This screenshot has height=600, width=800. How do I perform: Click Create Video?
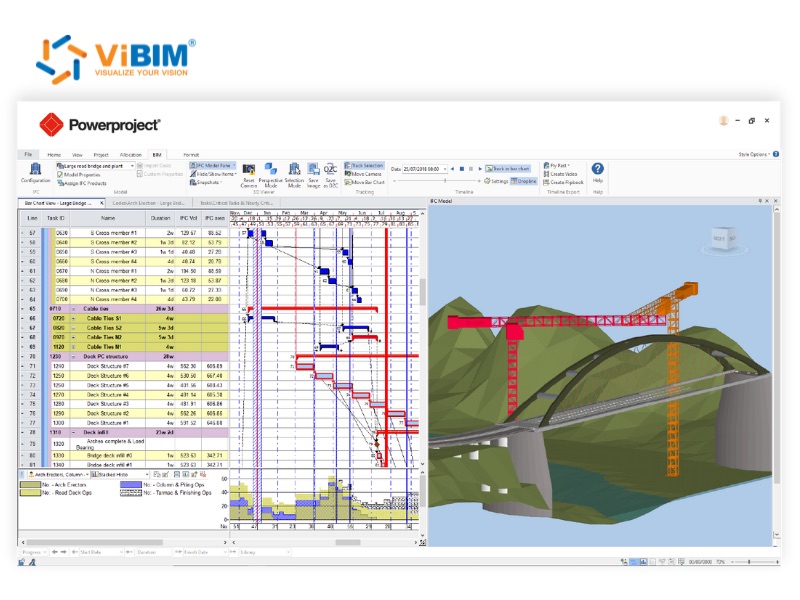click(x=560, y=174)
